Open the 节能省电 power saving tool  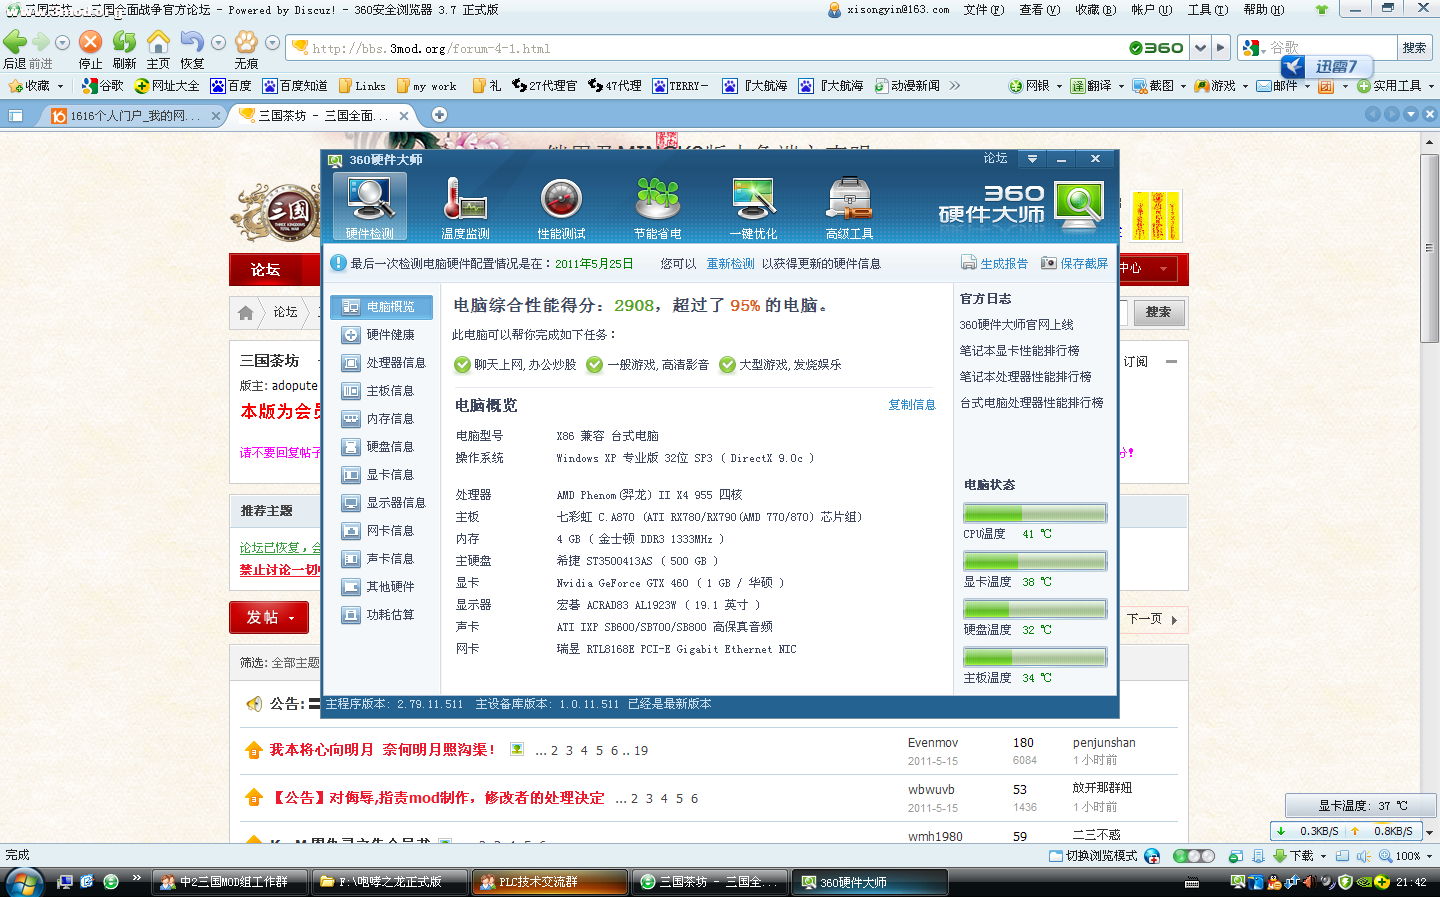[657, 207]
